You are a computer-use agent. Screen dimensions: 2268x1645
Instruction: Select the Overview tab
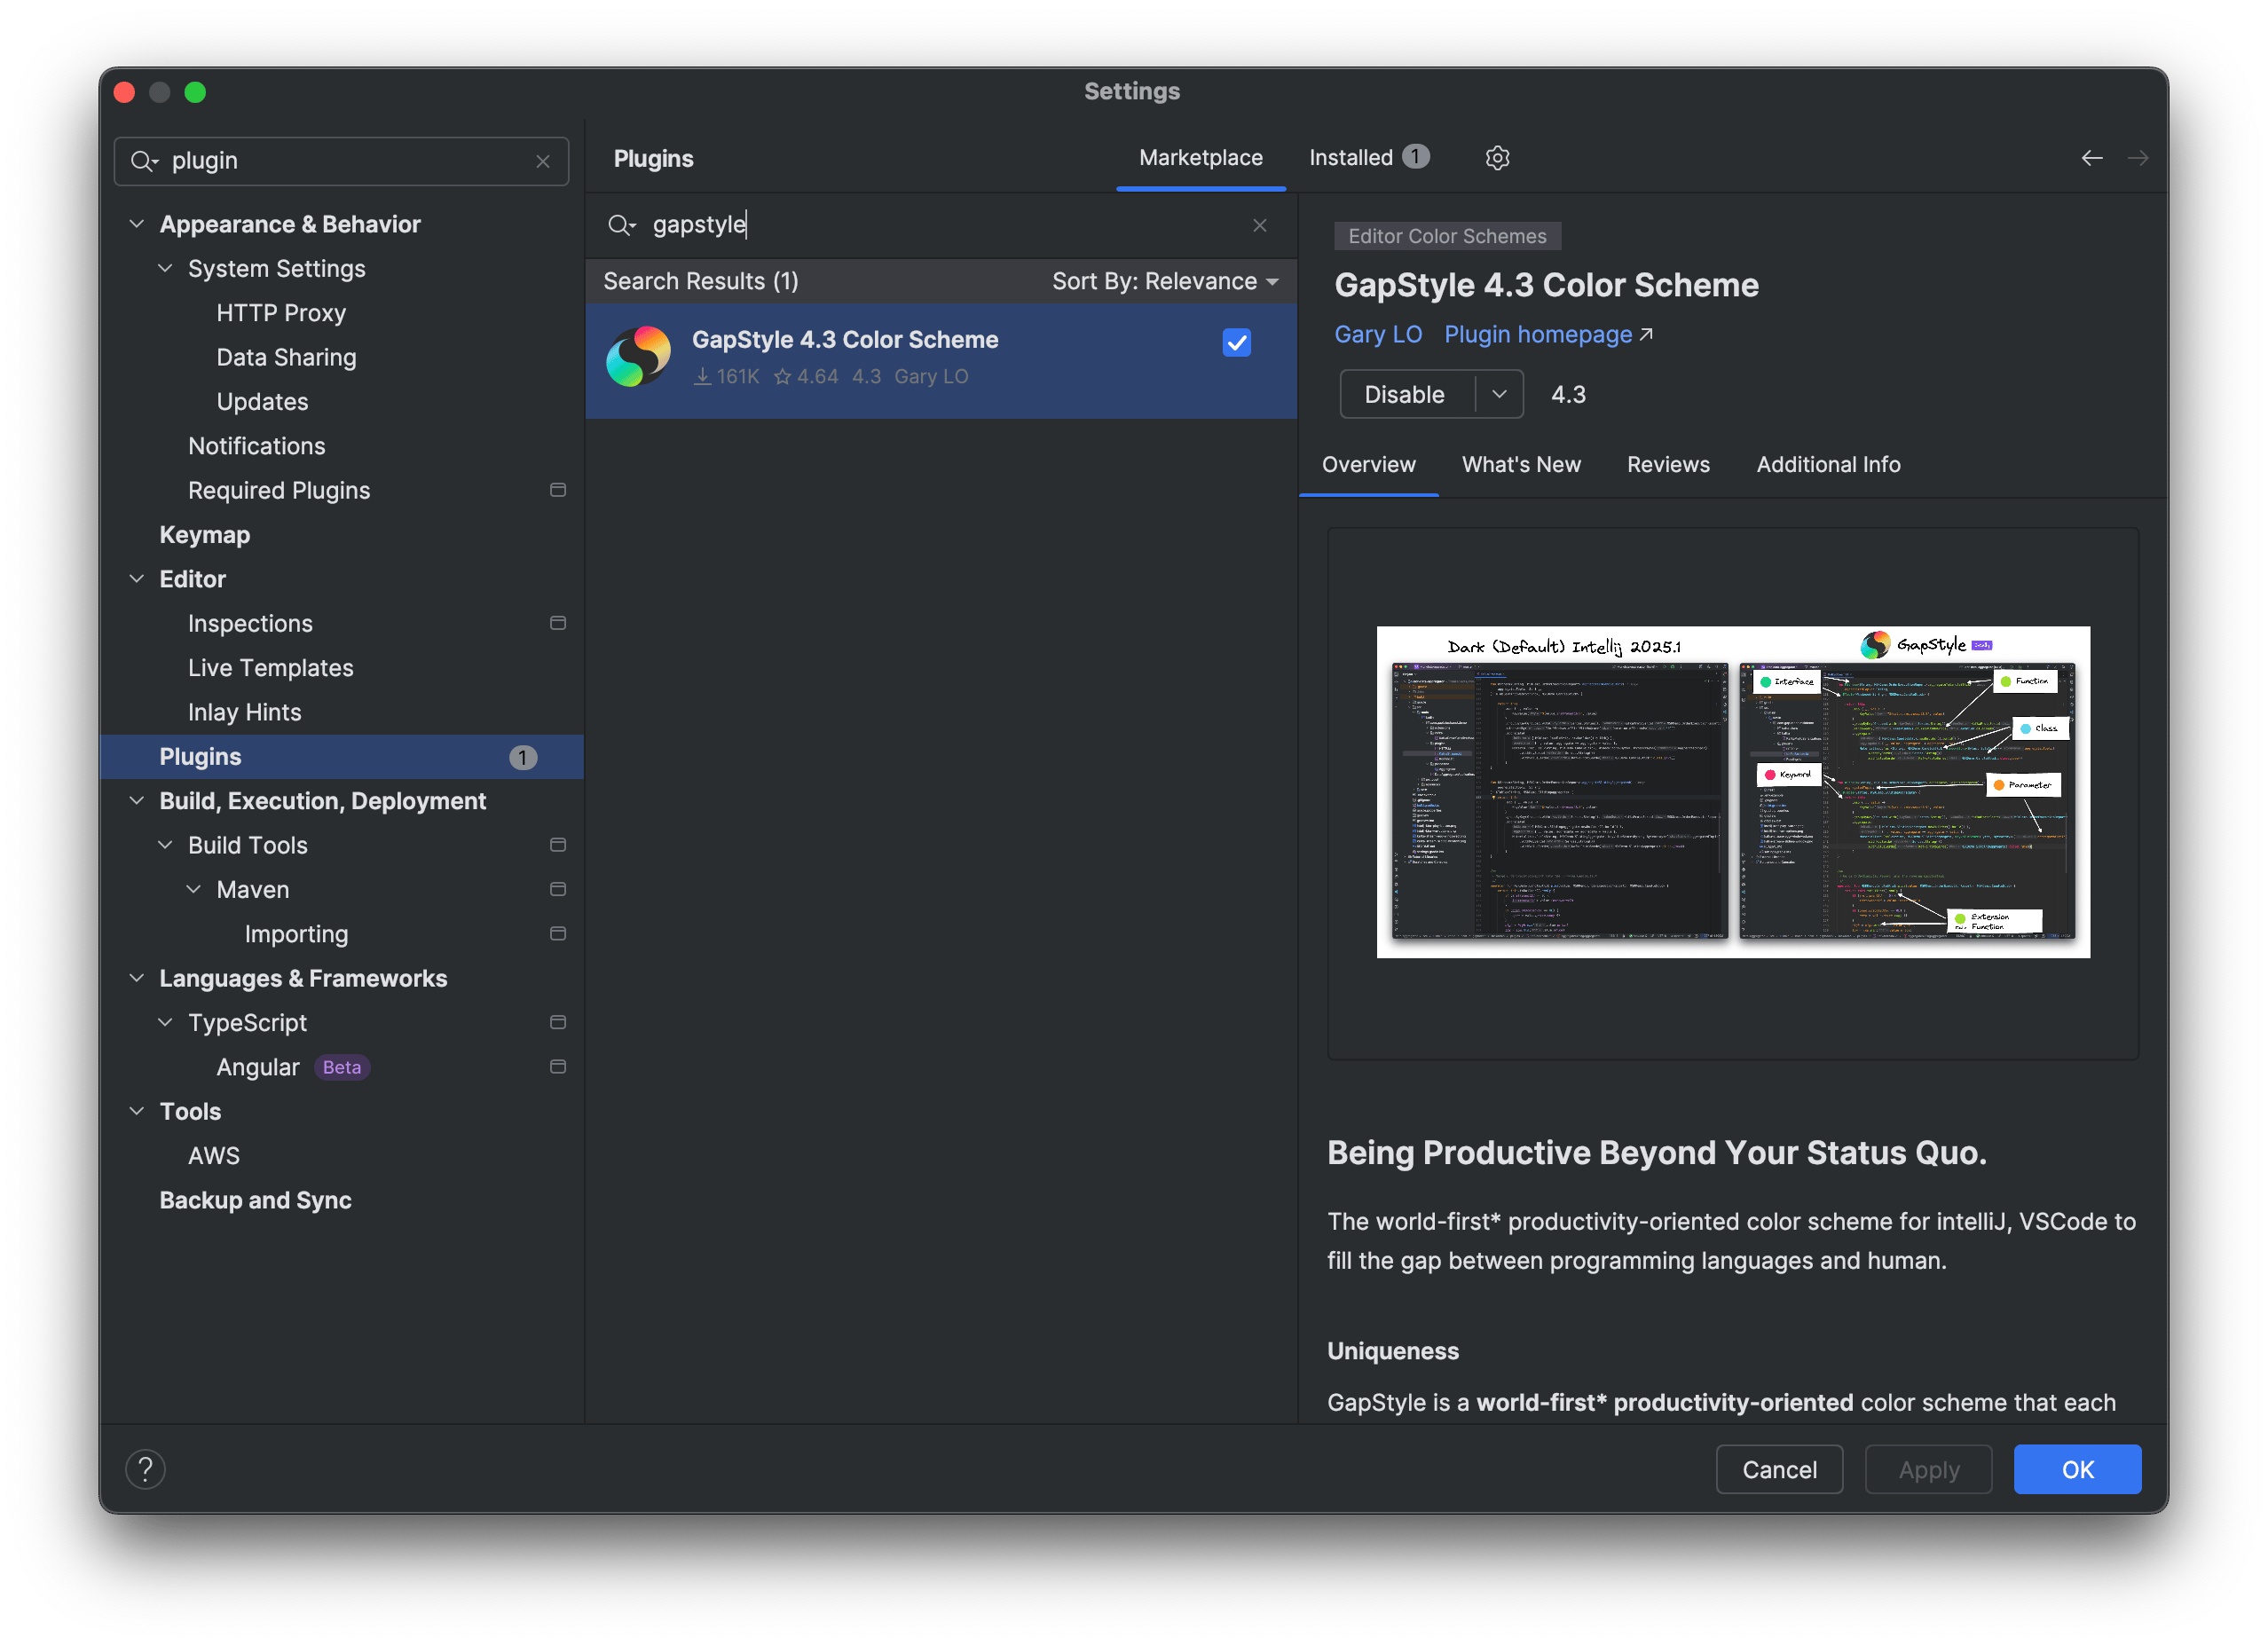click(1369, 465)
